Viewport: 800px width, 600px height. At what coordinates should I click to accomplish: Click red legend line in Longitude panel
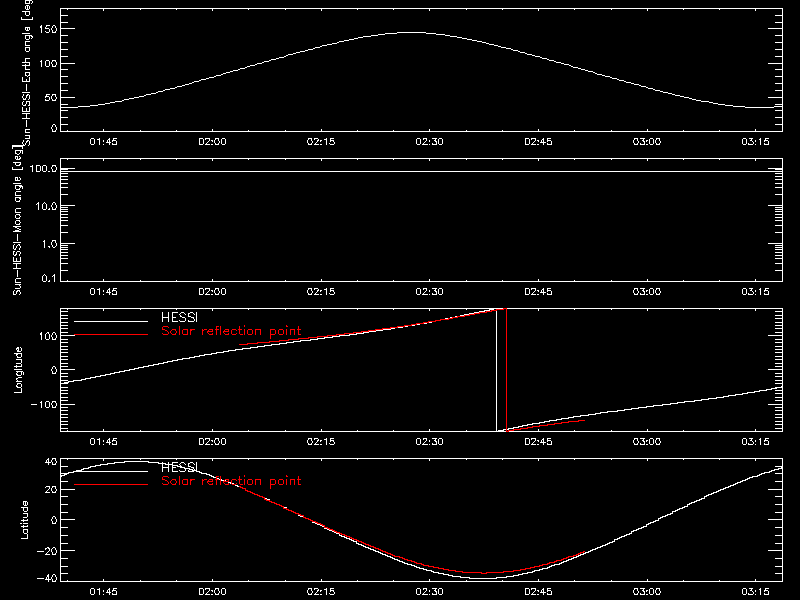[x=111, y=335]
